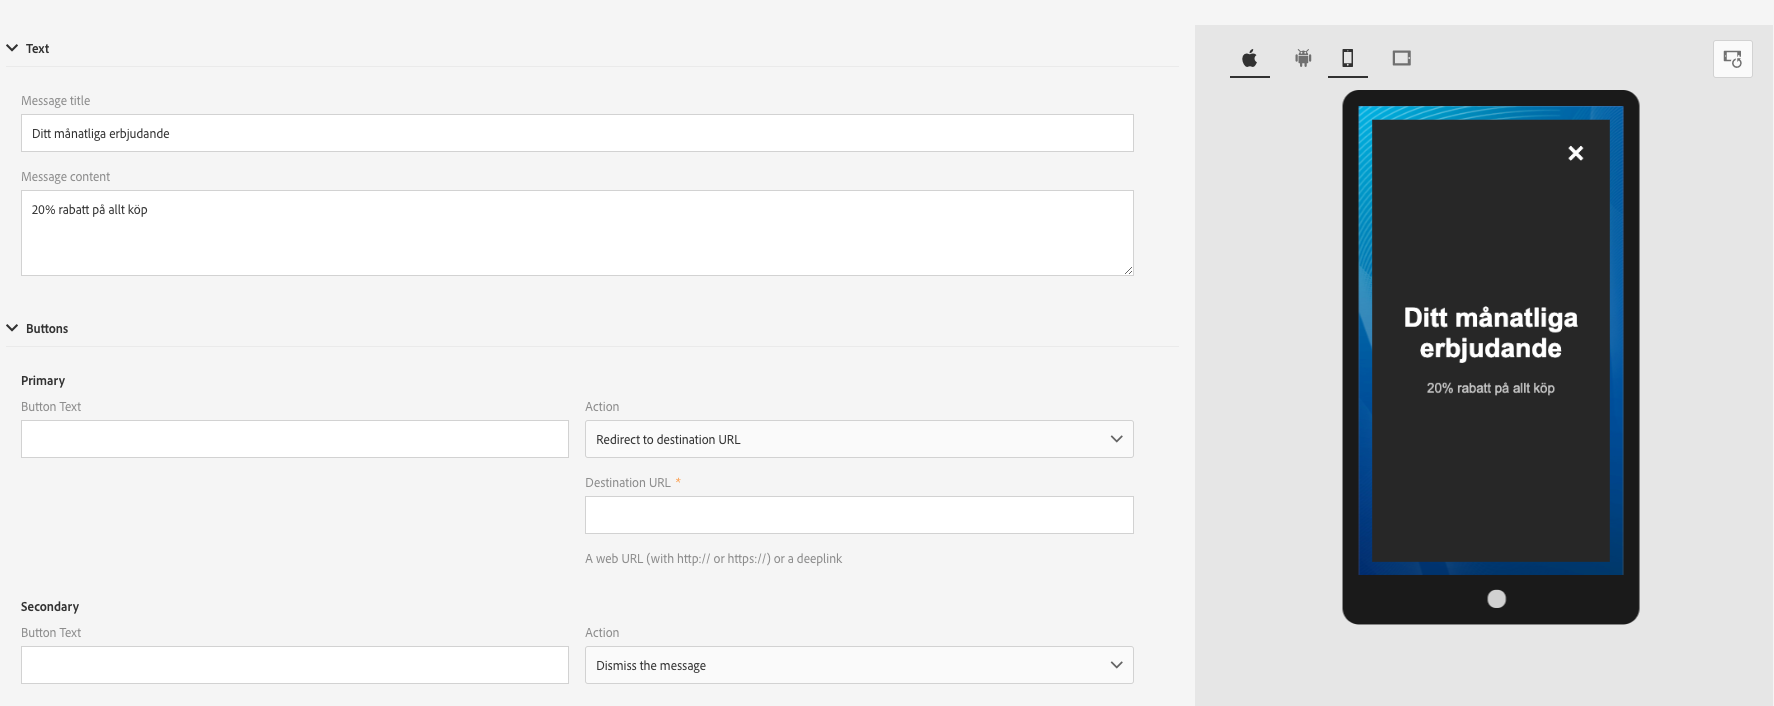Click into the Message content text area
Image resolution: width=1774 pixels, height=706 pixels.
pos(577,233)
